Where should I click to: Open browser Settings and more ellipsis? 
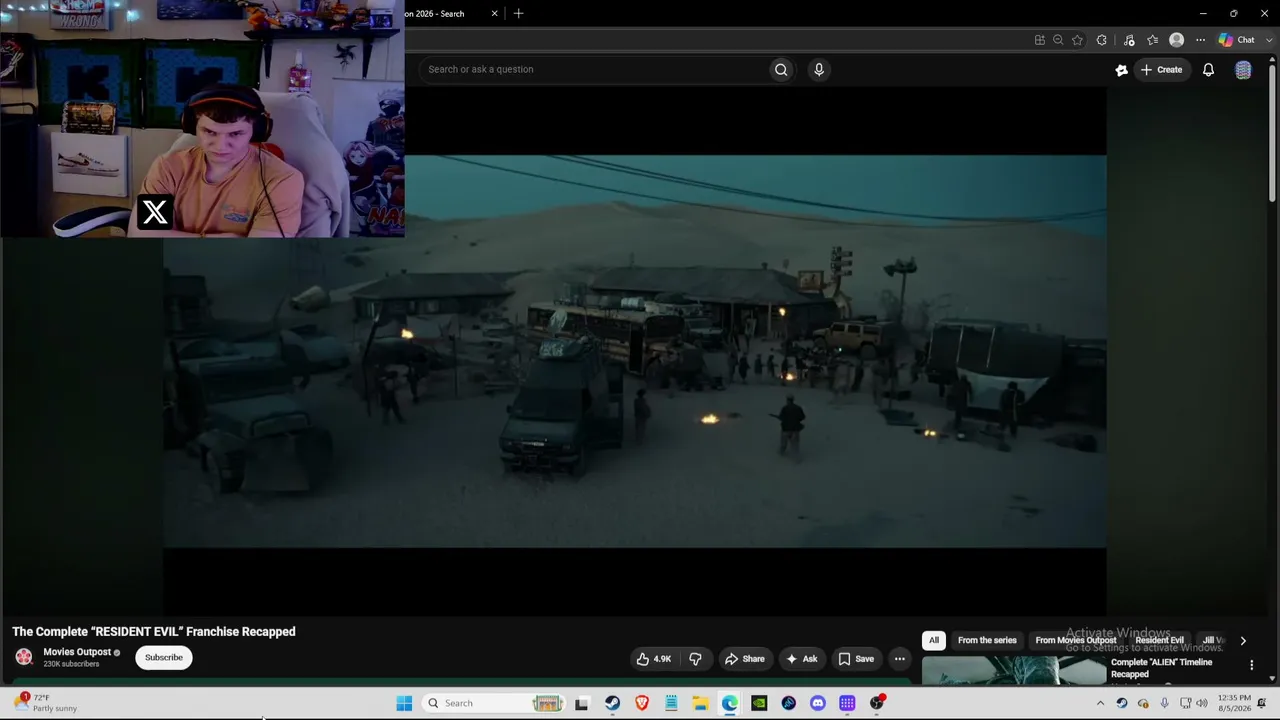point(1200,40)
